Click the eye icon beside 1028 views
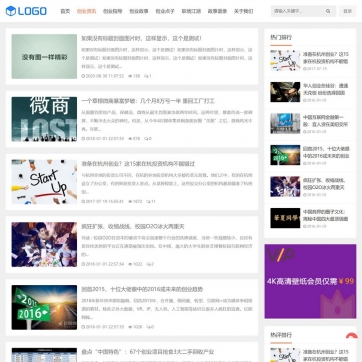This screenshot has height=362, width=362. [130, 327]
